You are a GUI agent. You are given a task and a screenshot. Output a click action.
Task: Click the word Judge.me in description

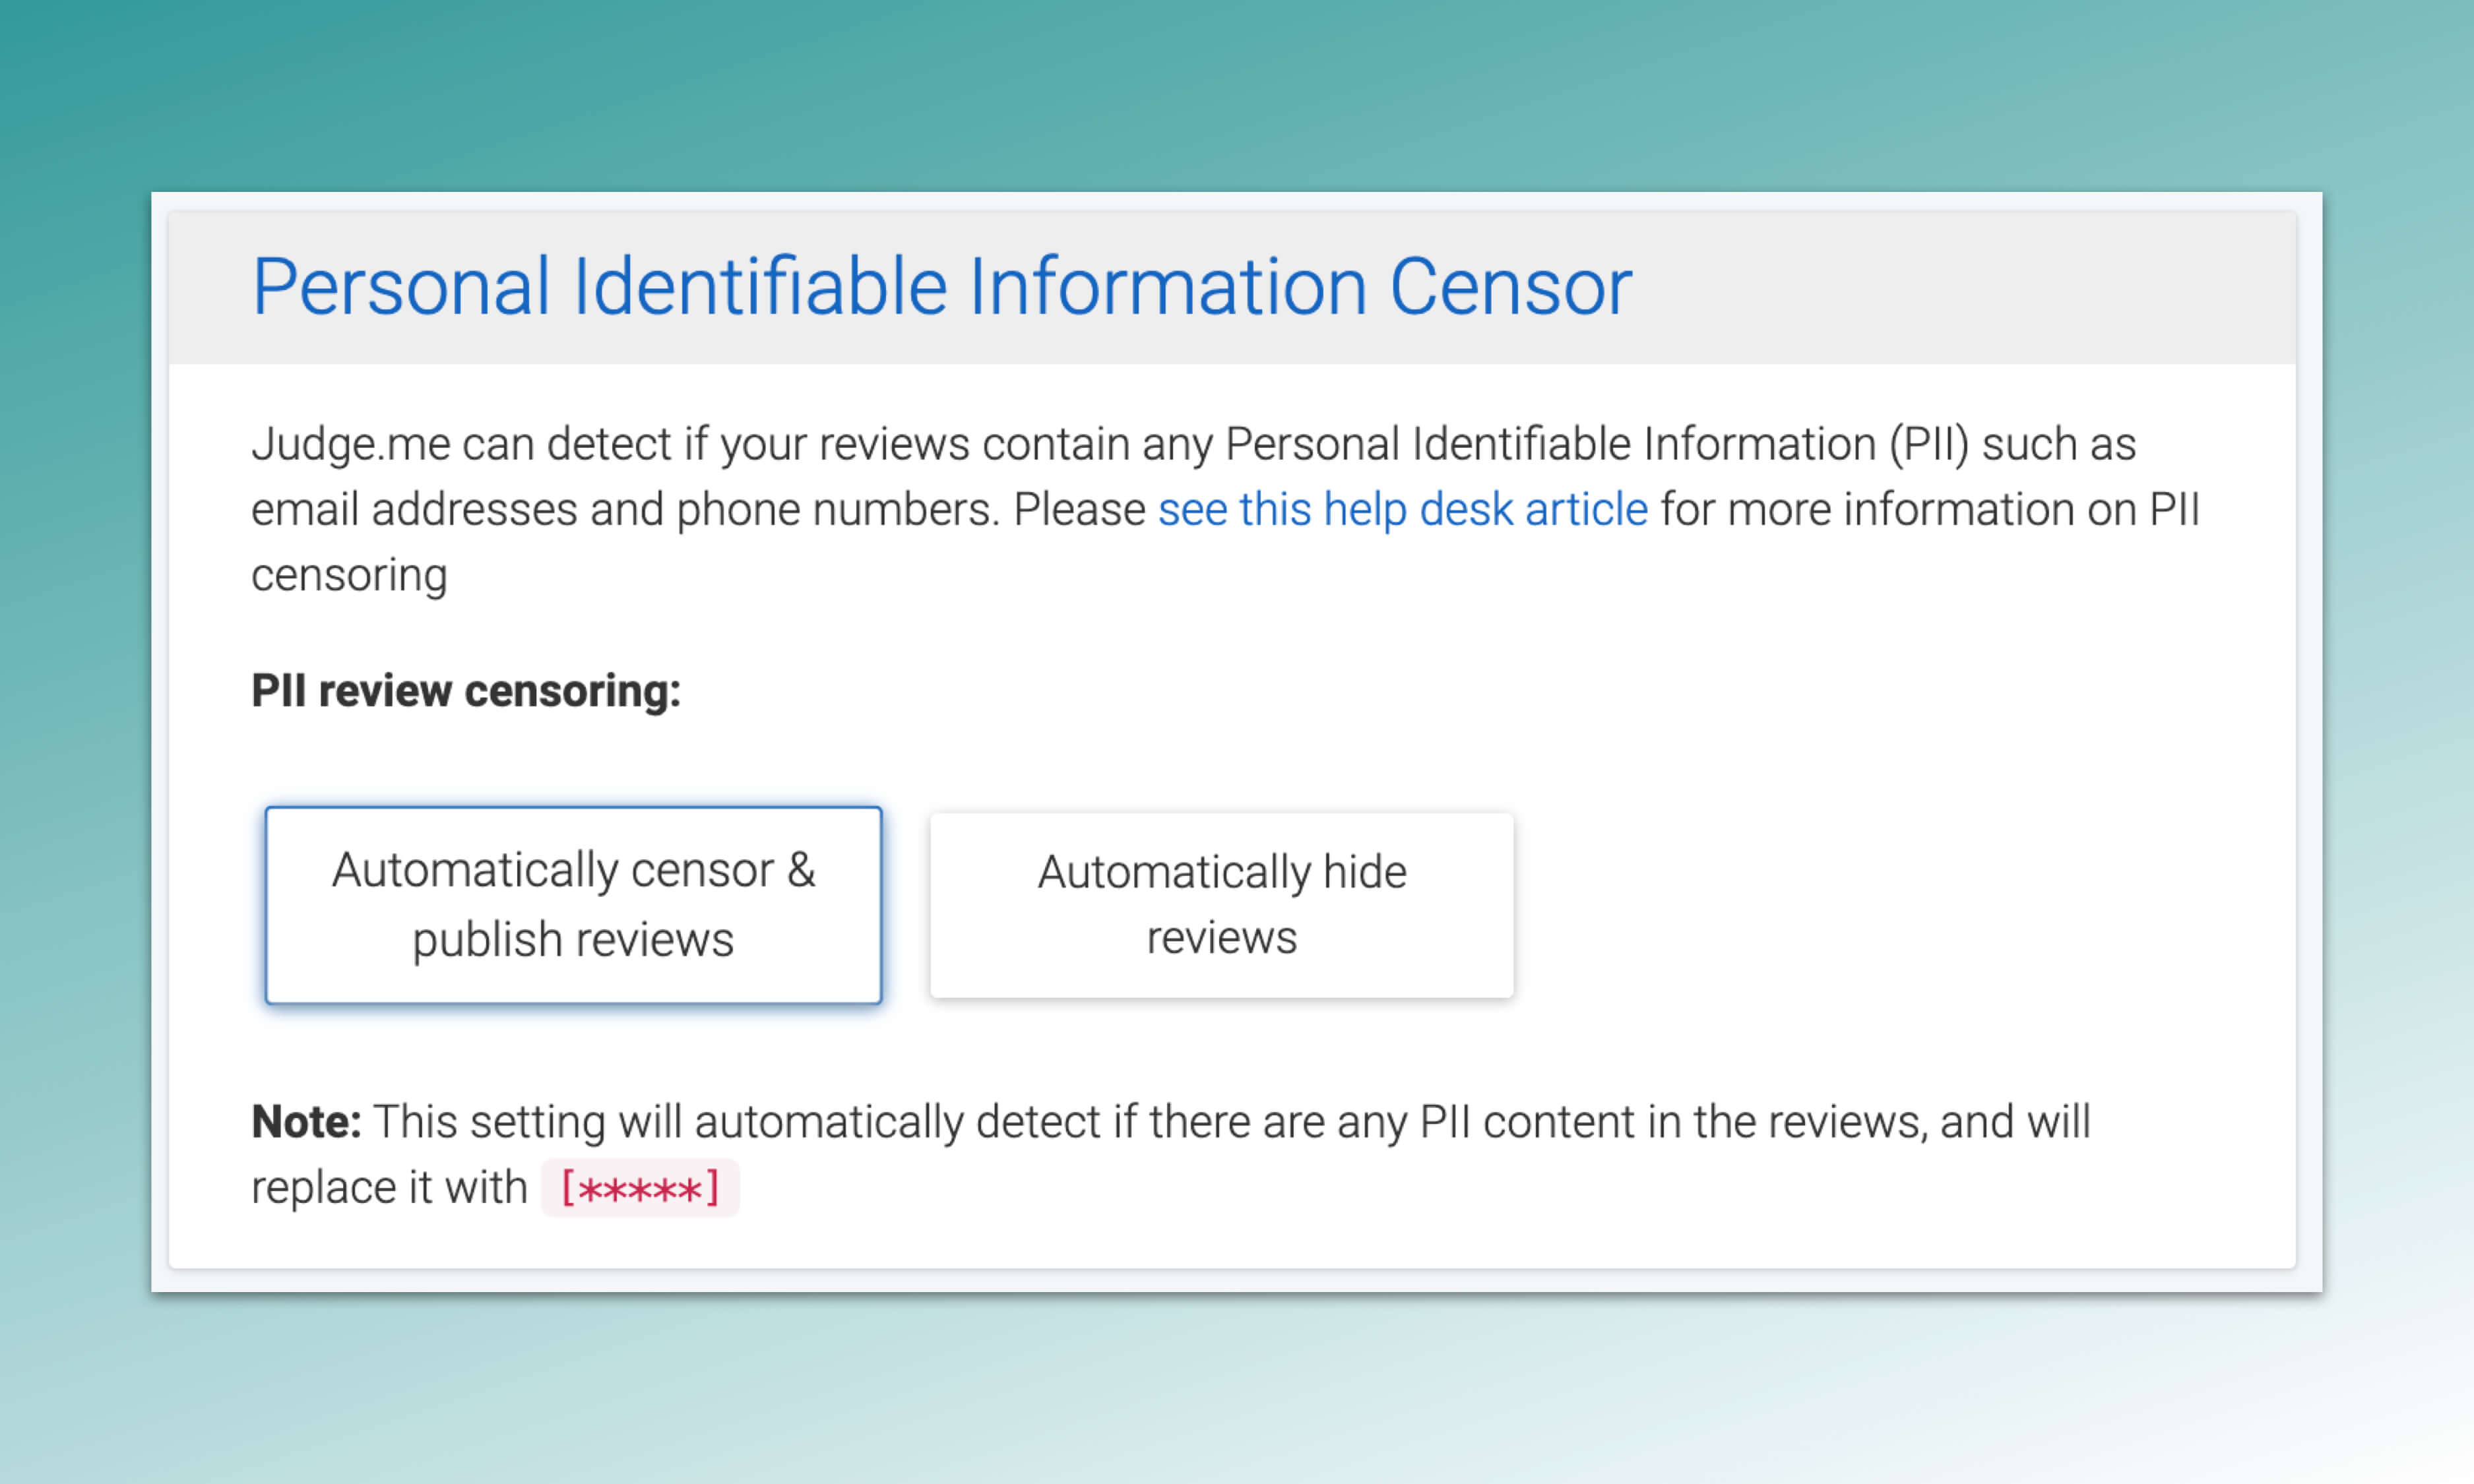pos(350,444)
